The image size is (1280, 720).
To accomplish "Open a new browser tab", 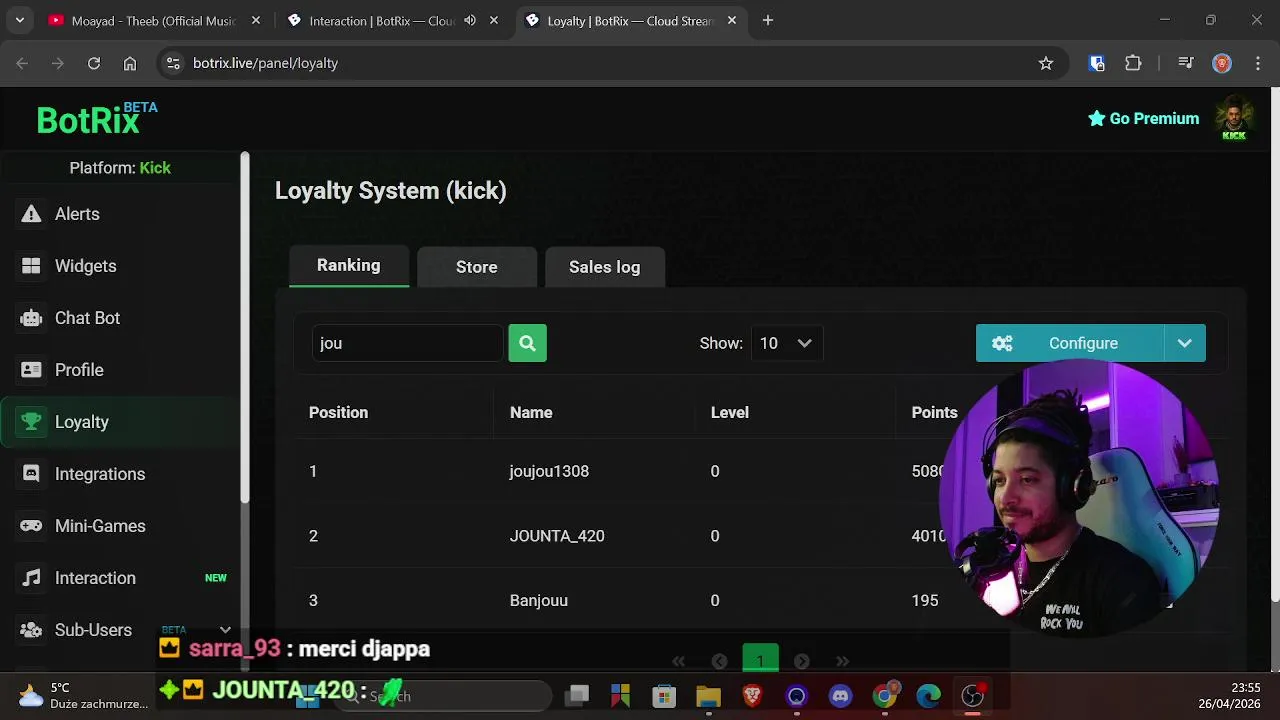I will (768, 20).
